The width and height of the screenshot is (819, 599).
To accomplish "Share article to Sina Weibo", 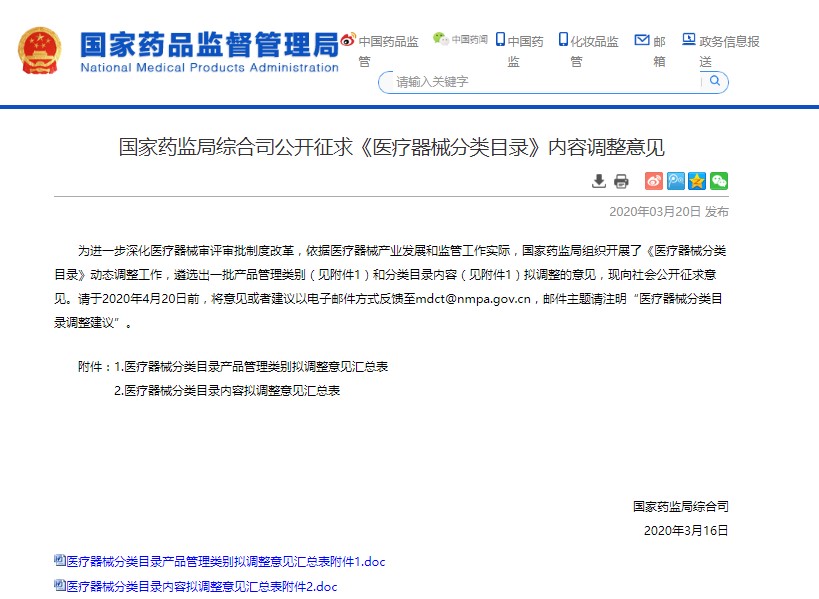I will click(x=653, y=181).
